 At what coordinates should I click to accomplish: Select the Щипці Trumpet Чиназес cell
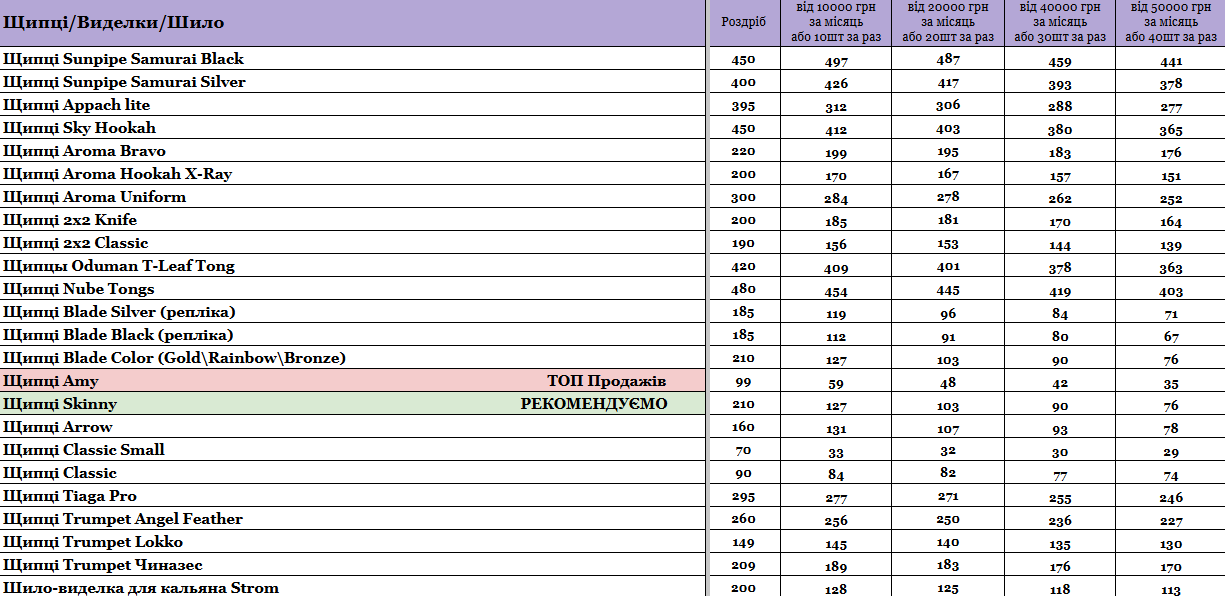coord(353,565)
